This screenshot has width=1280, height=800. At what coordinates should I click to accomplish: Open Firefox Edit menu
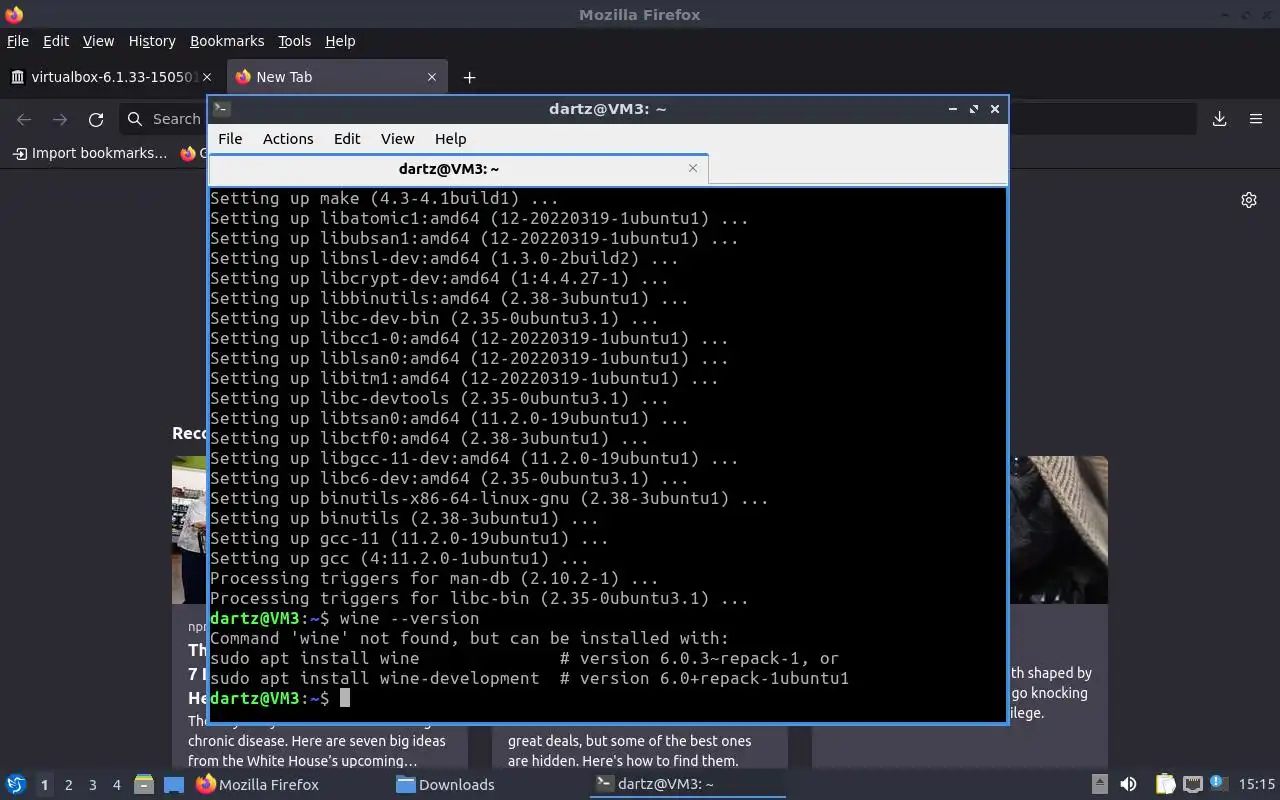coord(56,41)
